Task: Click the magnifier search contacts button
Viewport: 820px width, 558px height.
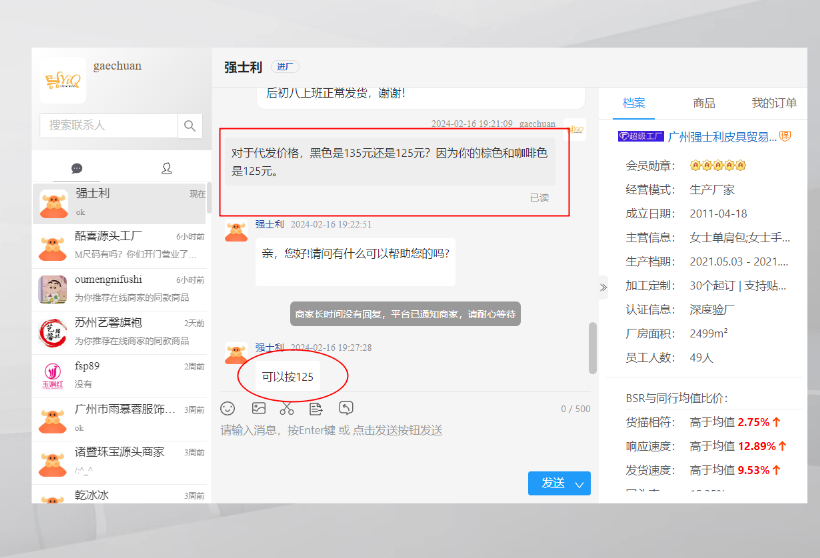Action: (190, 125)
